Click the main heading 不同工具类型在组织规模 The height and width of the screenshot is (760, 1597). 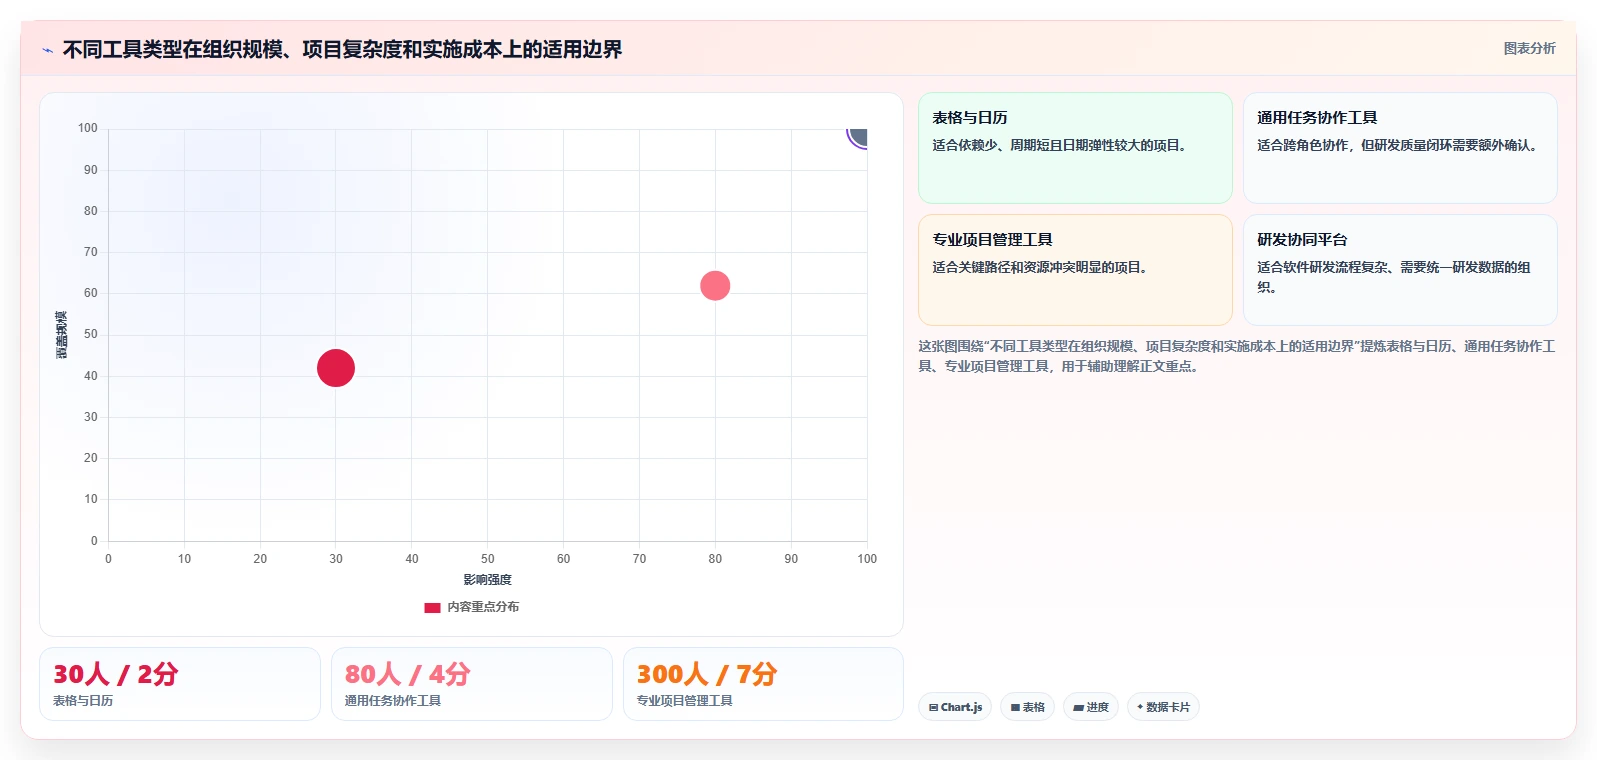tap(342, 50)
